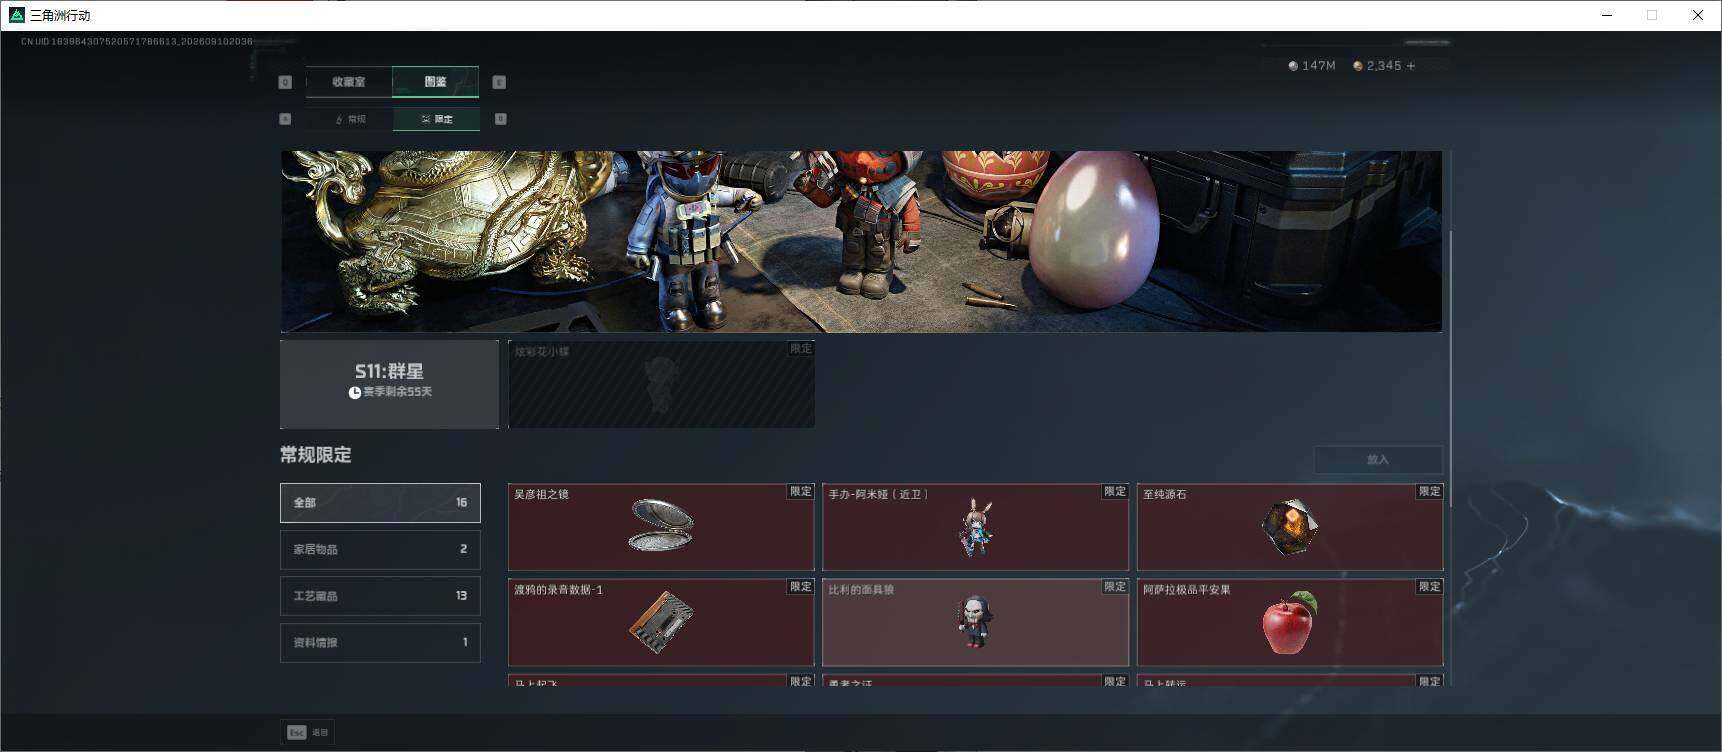Click the Esc 返回 back button
Image resolution: width=1722 pixels, height=752 pixels.
308,732
